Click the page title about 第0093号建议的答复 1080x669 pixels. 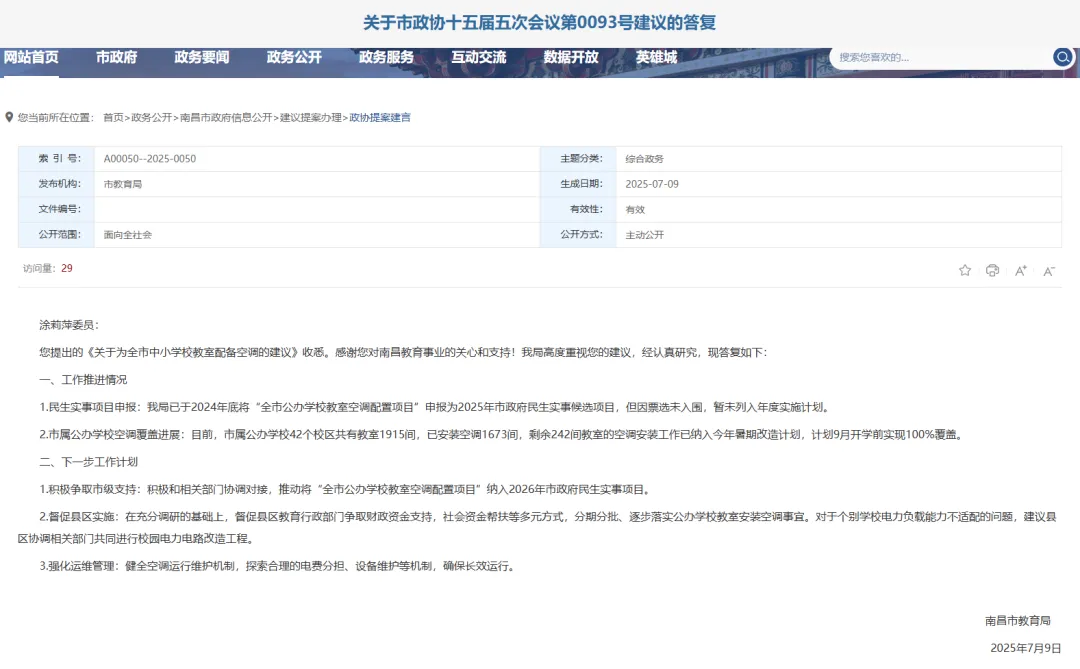[539, 23]
